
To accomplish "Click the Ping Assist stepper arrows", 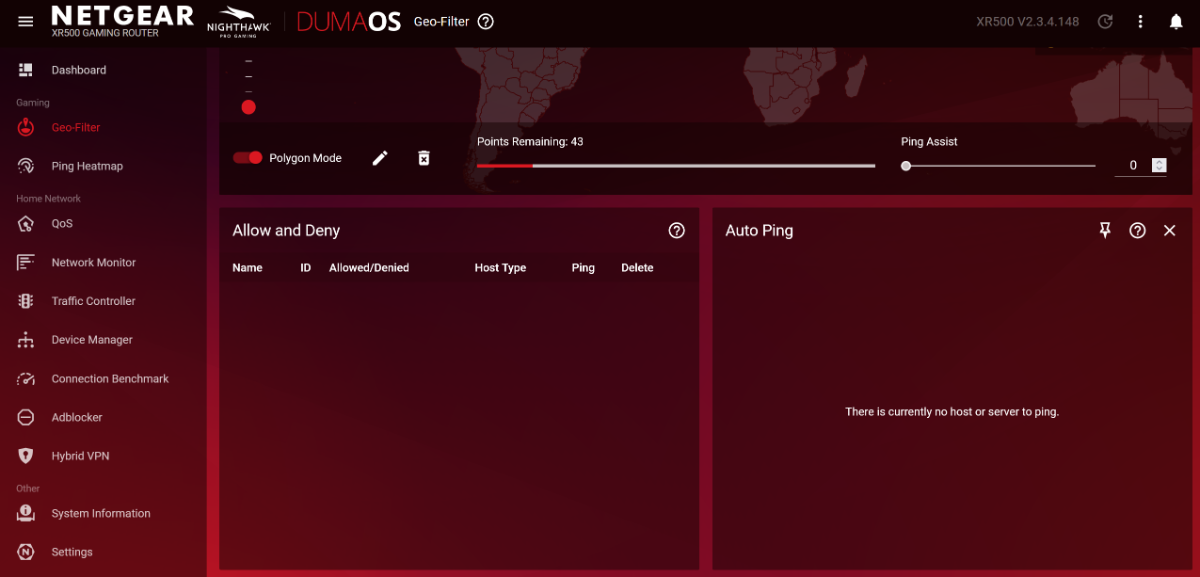I will click(1159, 166).
